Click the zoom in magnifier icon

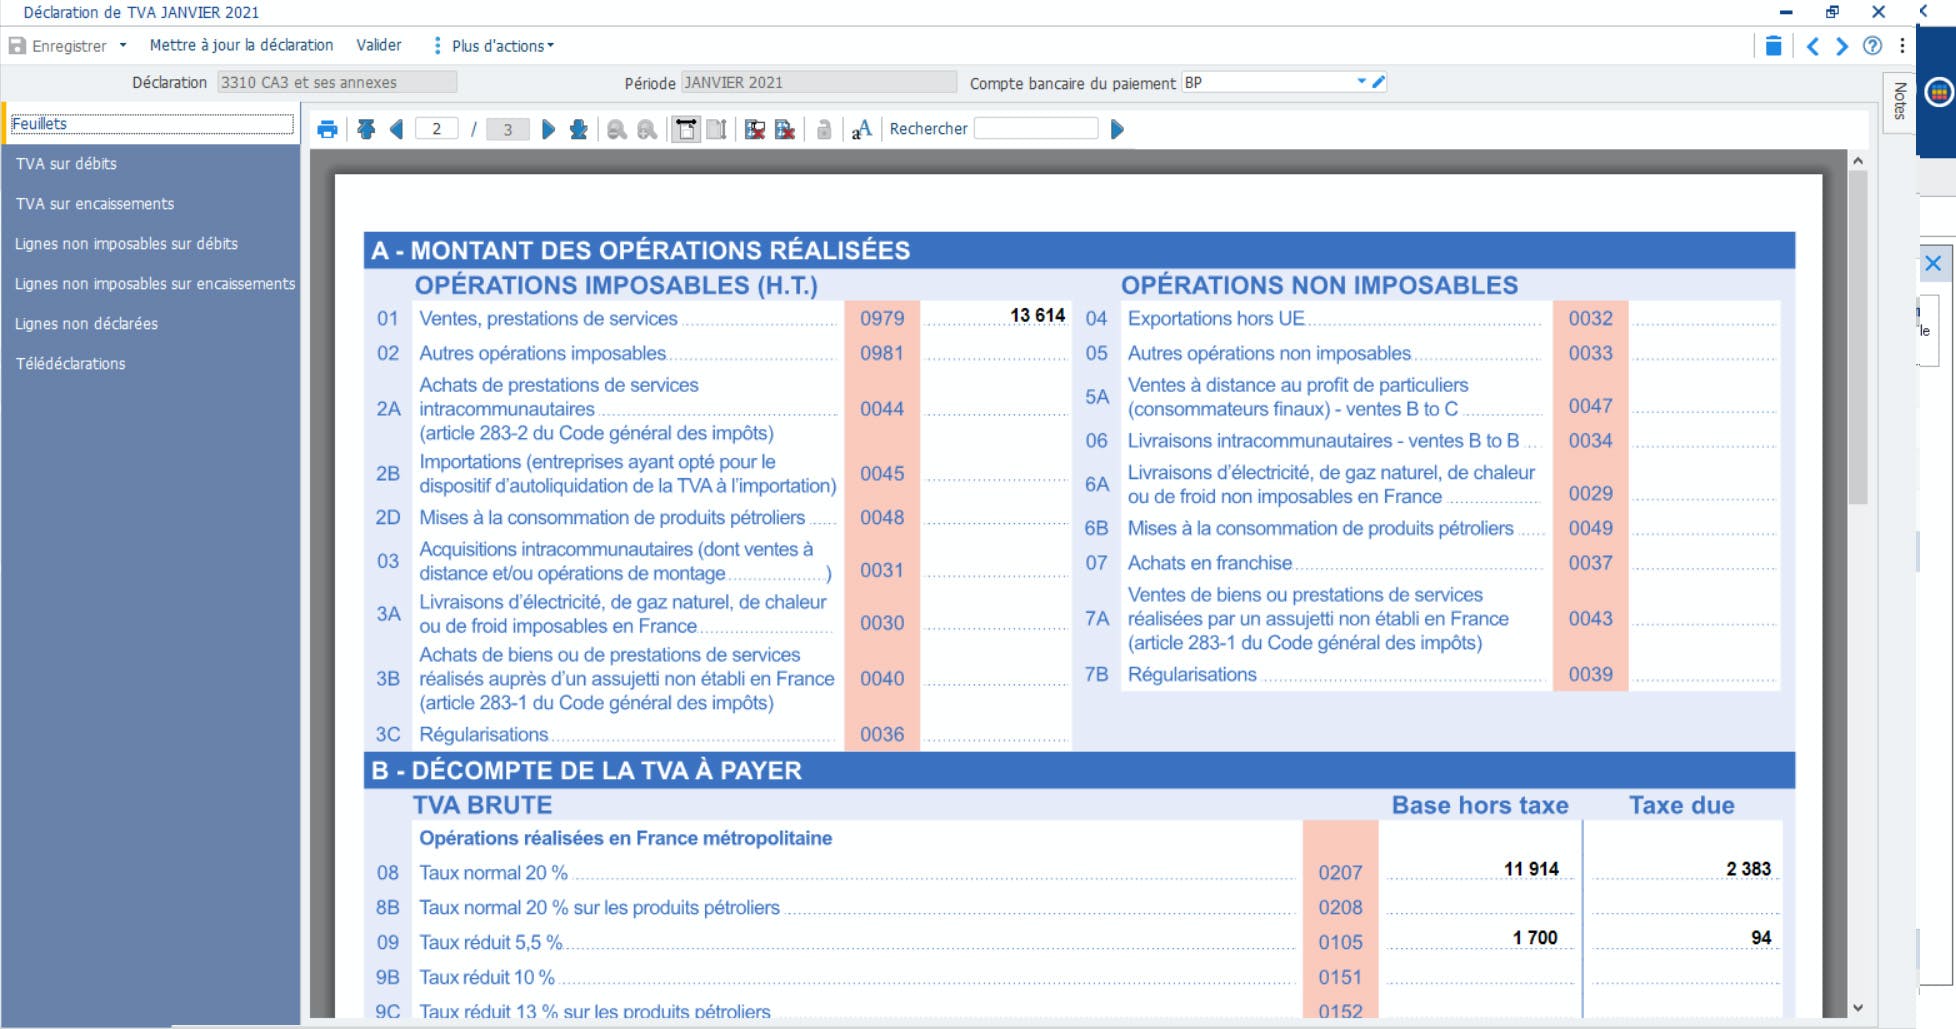point(647,129)
